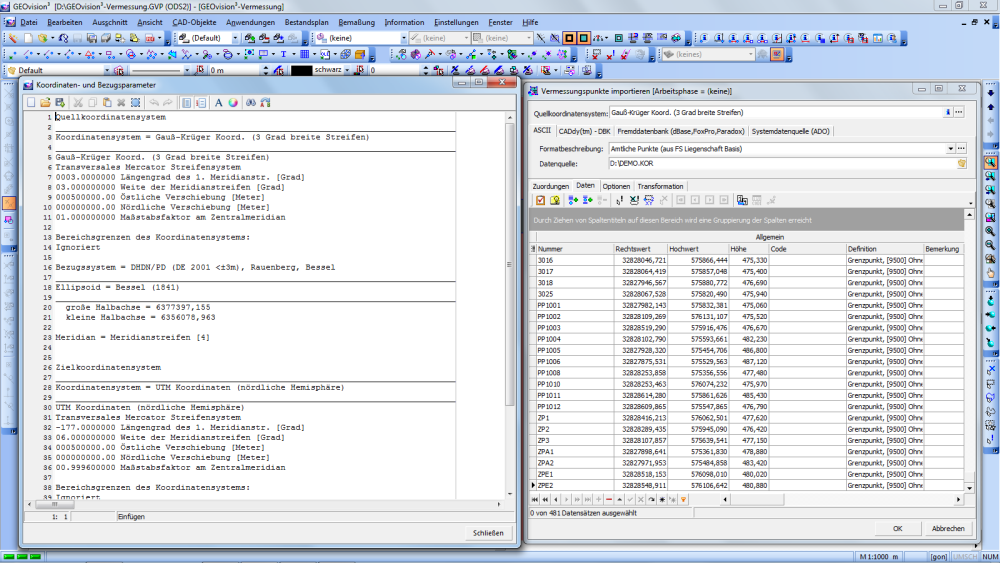
Task: Click the highlighted zoom window icon in right sidebar
Action: coord(990,162)
